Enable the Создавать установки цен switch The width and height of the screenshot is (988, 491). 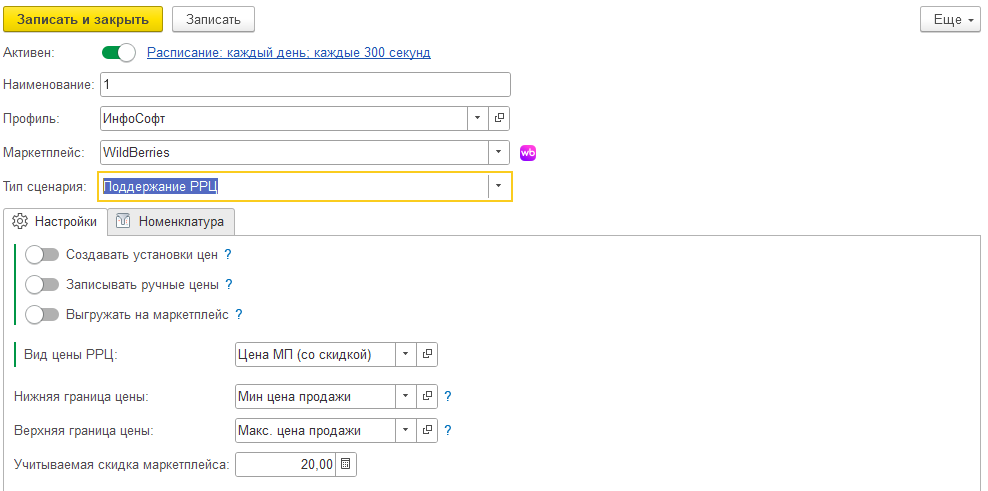click(42, 255)
